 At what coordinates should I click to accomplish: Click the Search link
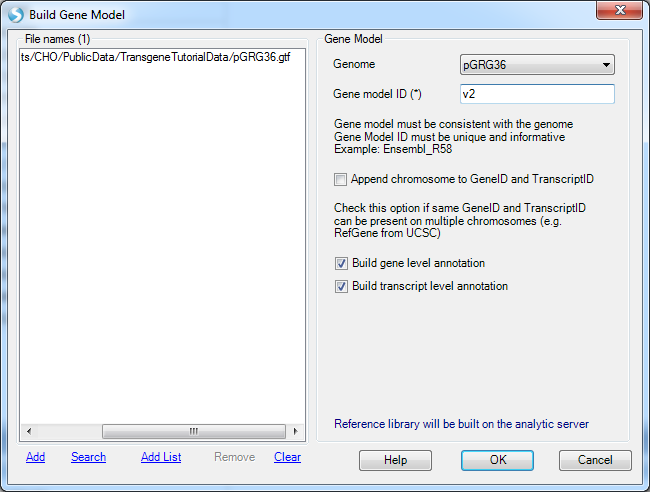[88, 457]
